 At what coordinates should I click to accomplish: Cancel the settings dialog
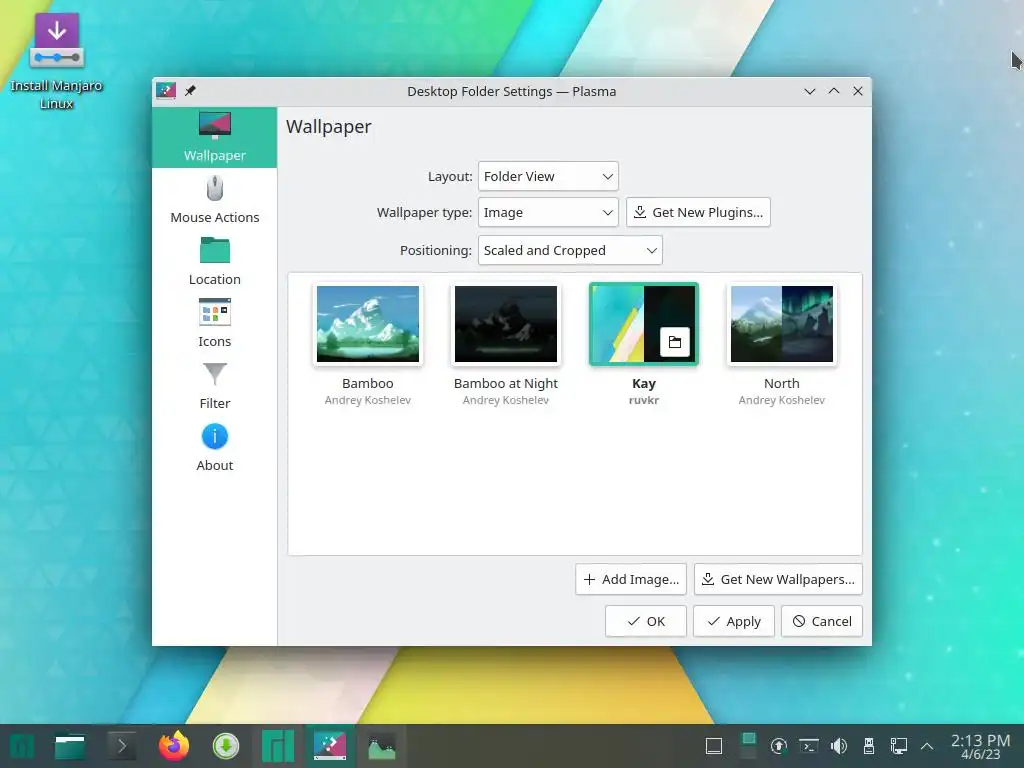pos(822,621)
